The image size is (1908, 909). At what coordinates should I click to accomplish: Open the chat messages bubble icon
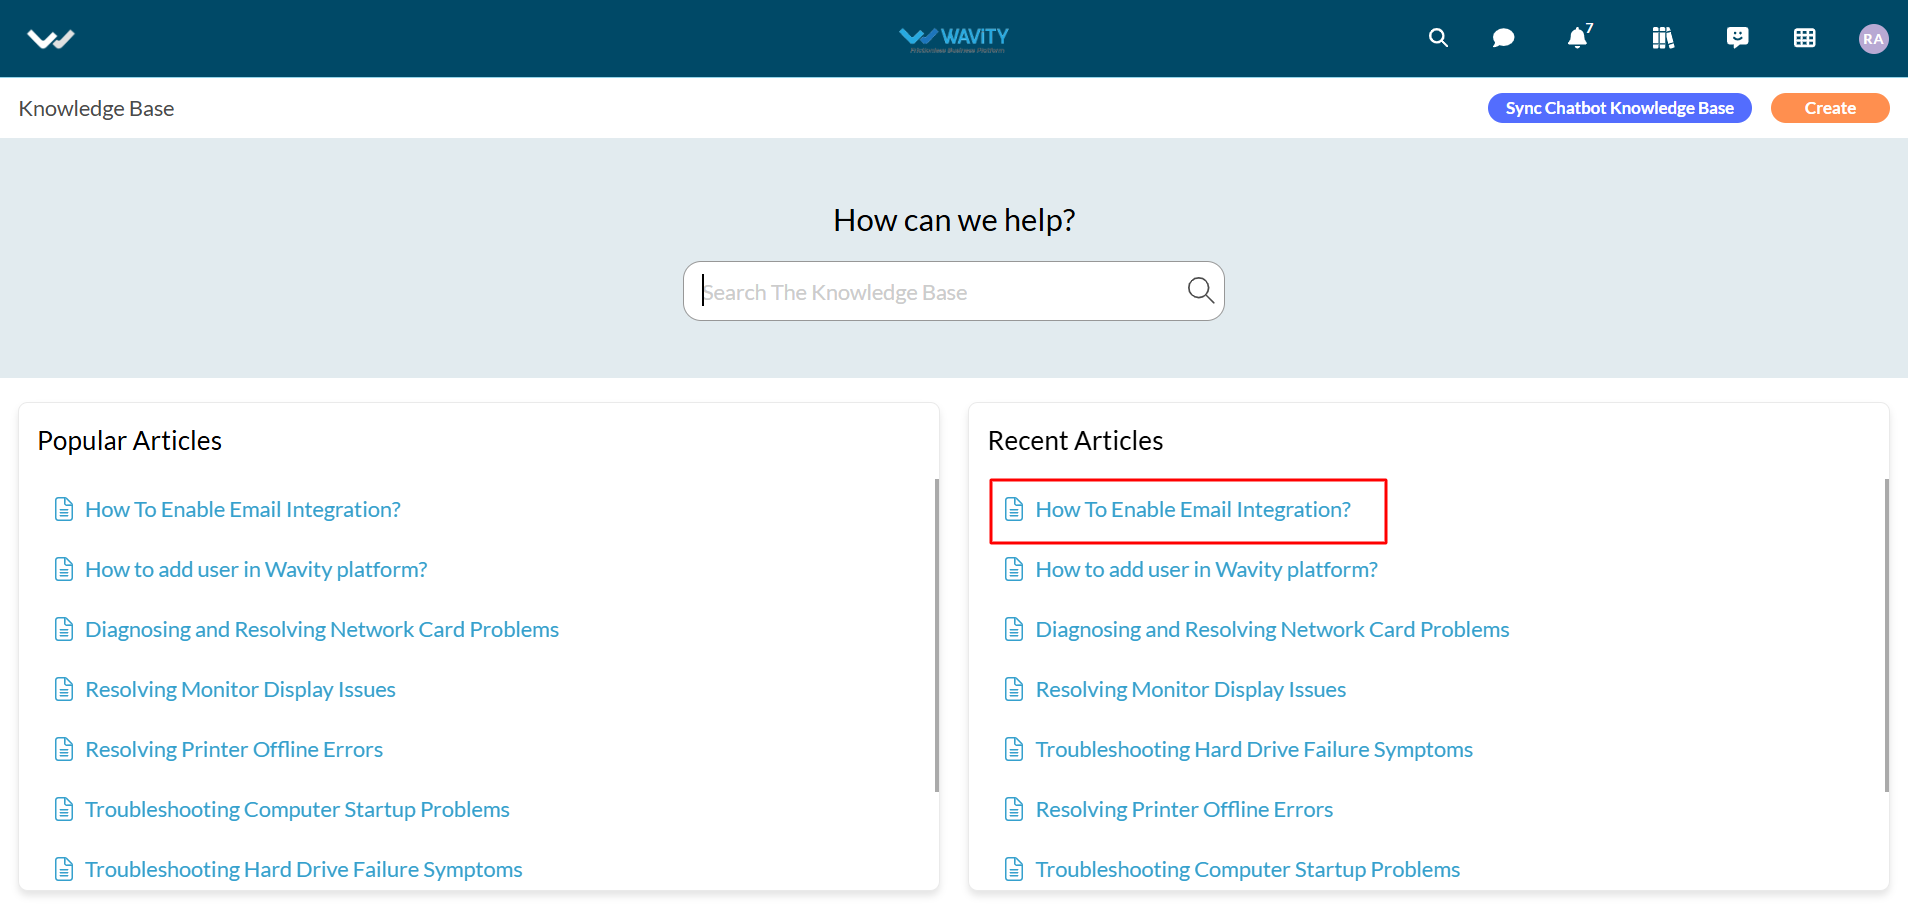pos(1503,38)
